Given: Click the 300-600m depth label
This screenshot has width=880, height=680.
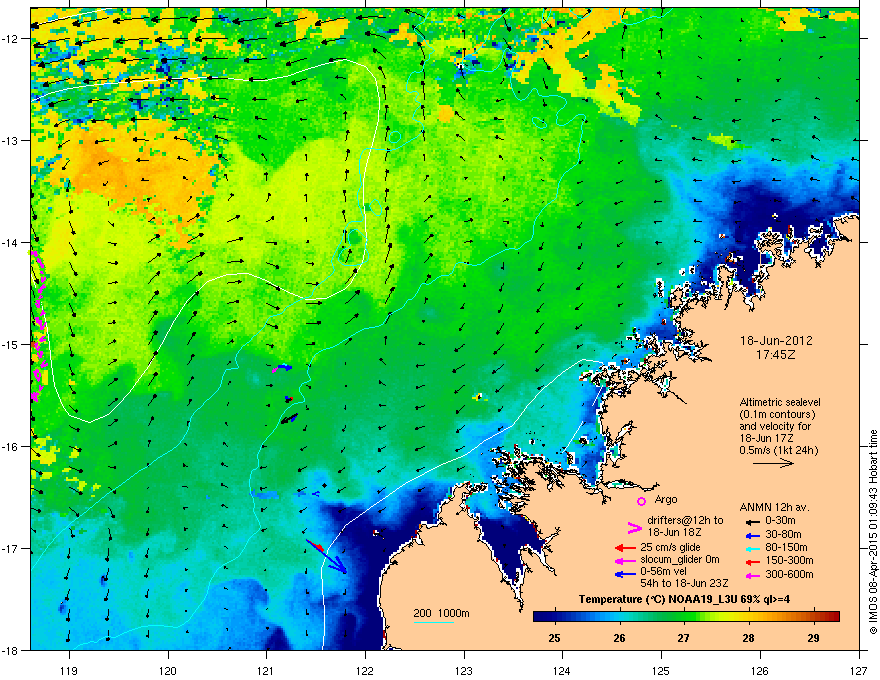Looking at the screenshot, I should pos(789,575).
